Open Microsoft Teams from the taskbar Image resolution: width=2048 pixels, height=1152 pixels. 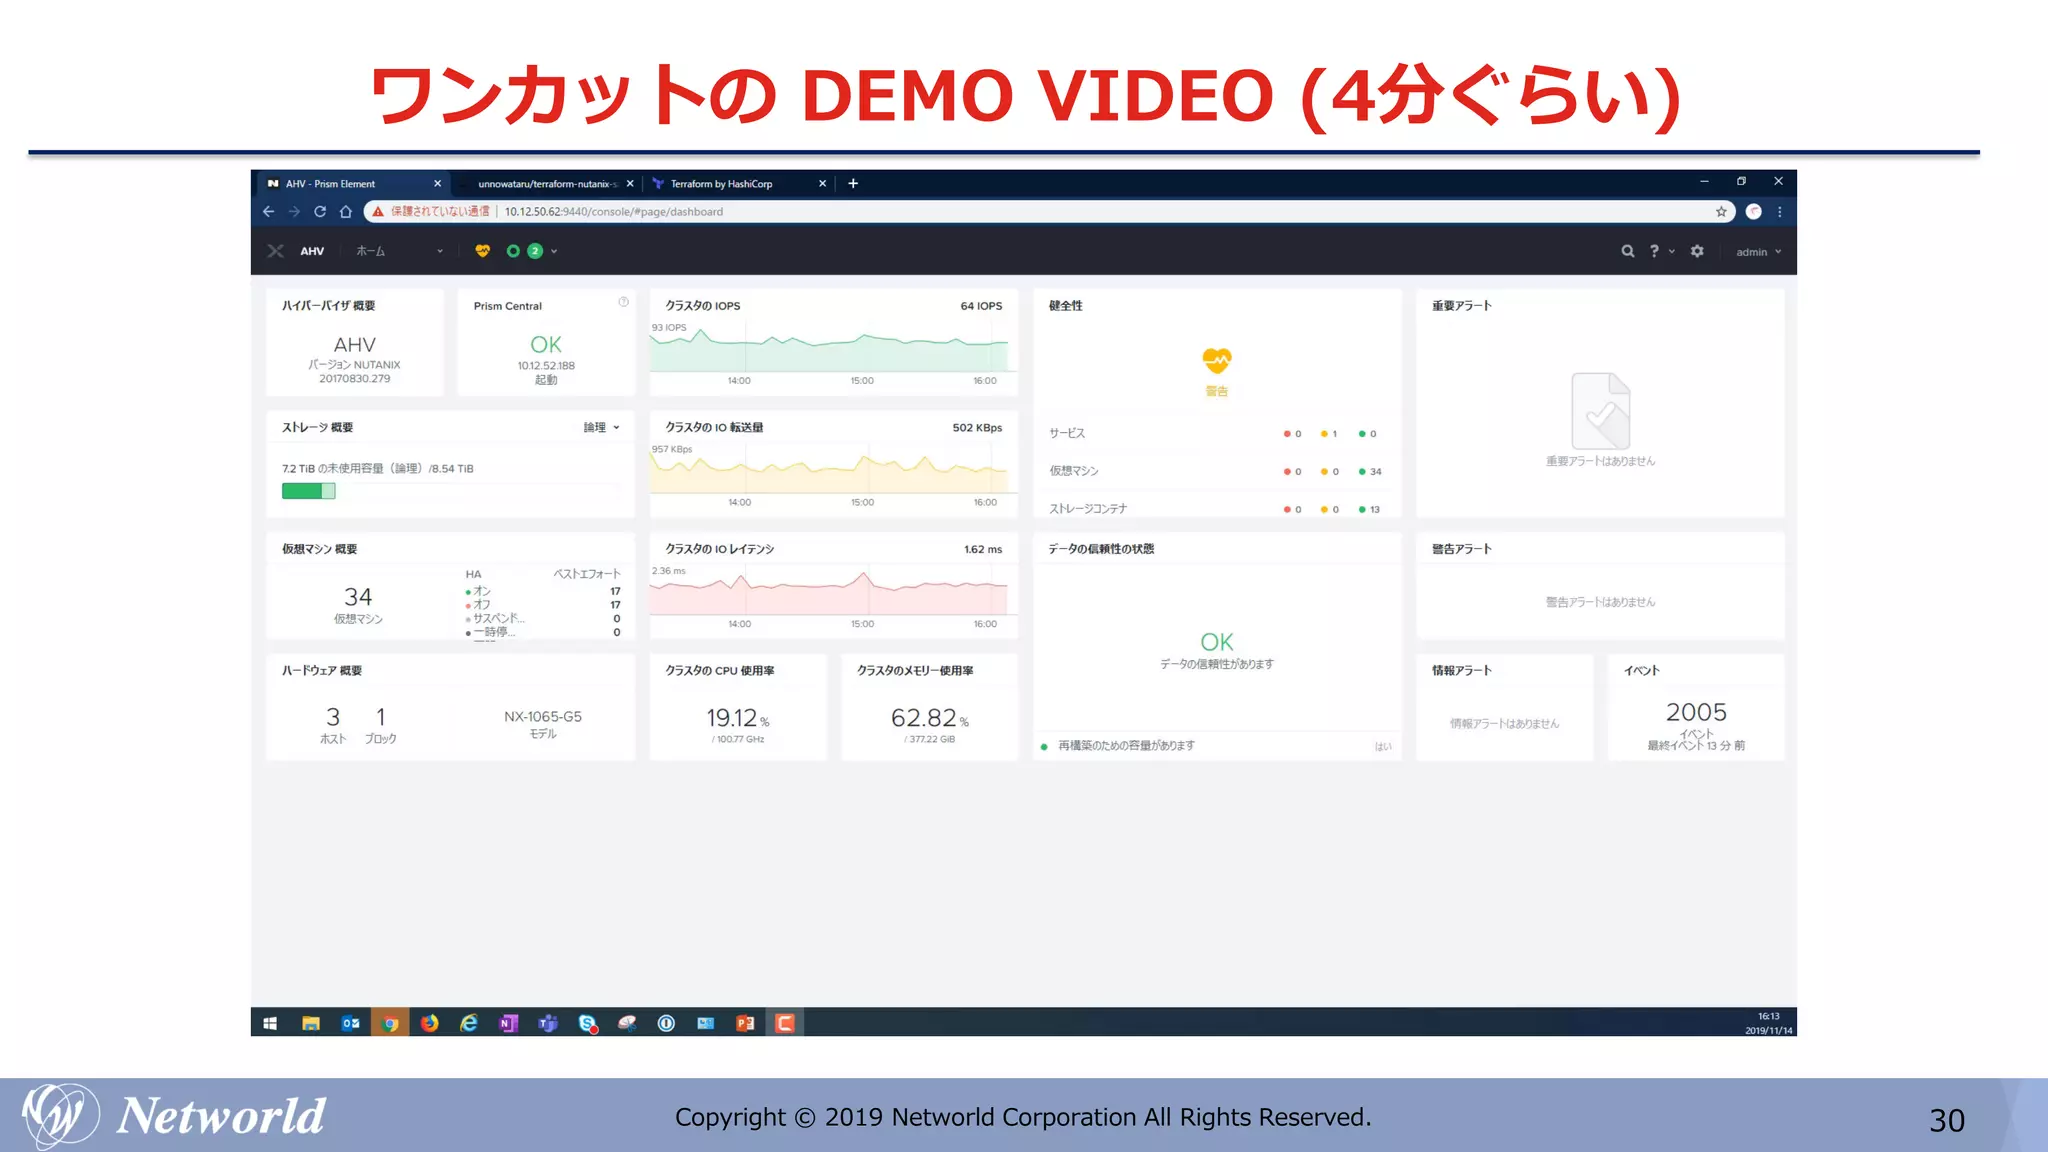(x=548, y=1023)
